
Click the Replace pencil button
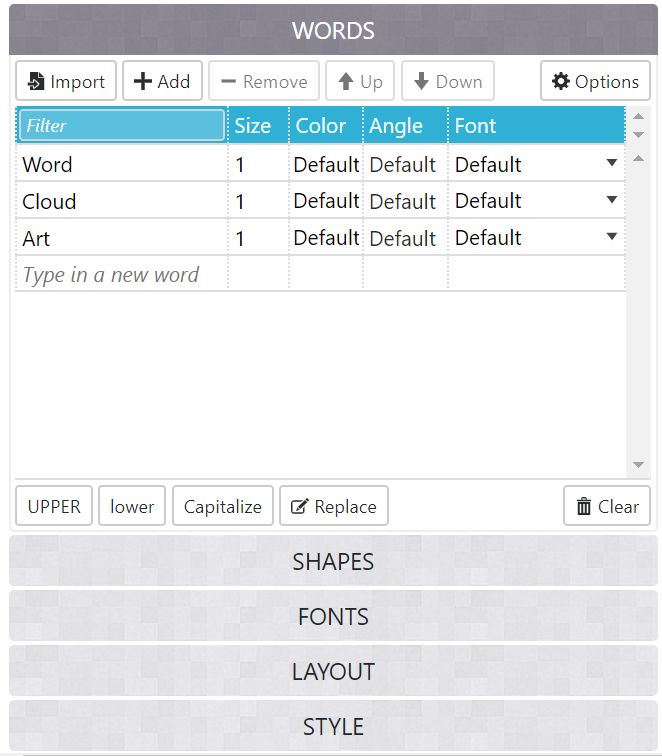334,506
